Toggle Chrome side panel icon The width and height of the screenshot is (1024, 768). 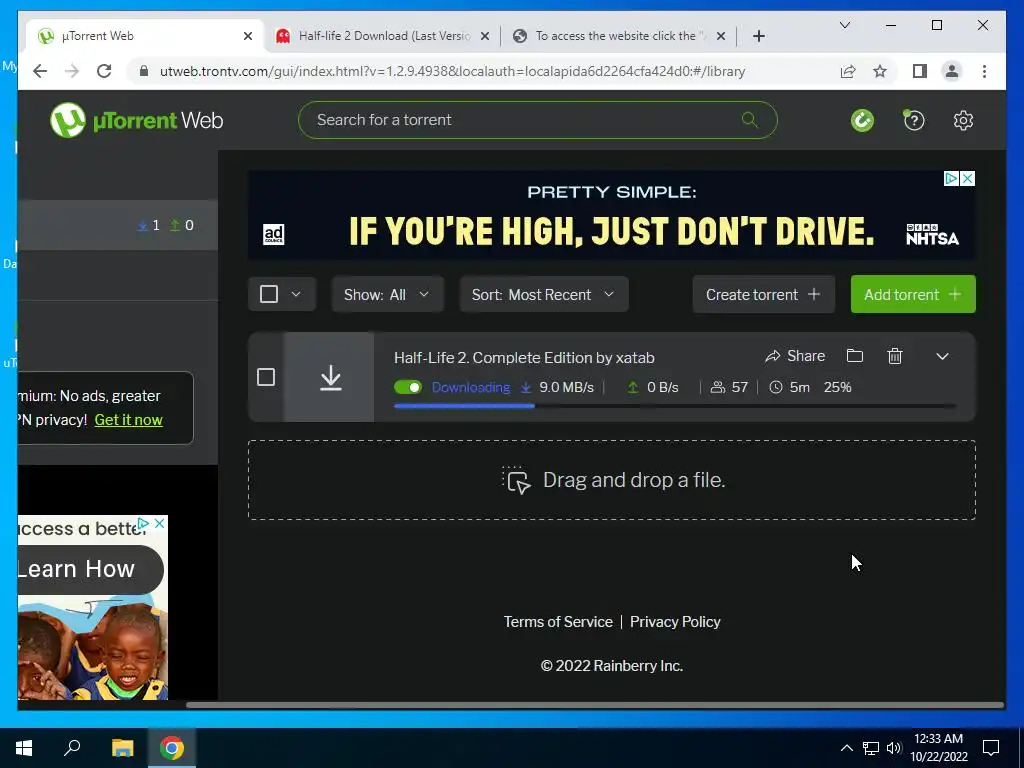920,71
